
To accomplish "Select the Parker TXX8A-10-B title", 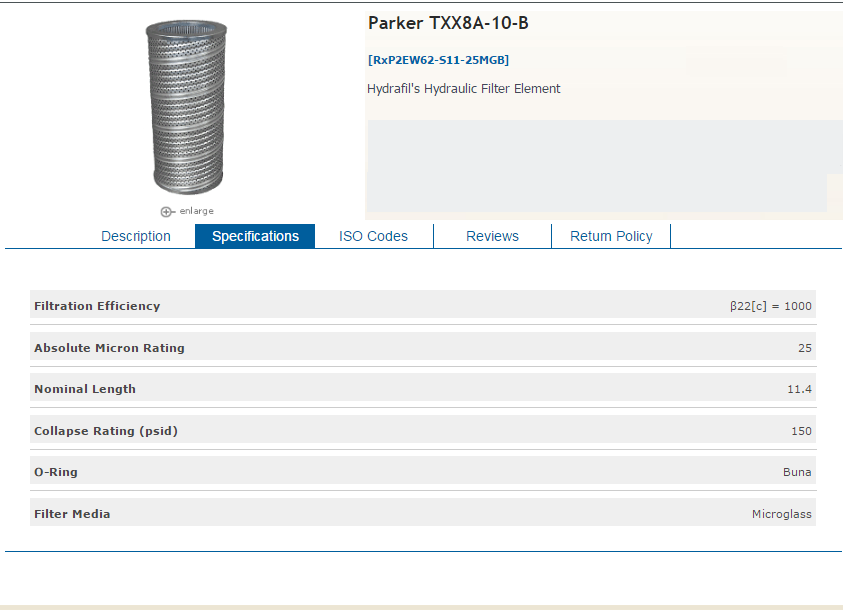I will 448,23.
